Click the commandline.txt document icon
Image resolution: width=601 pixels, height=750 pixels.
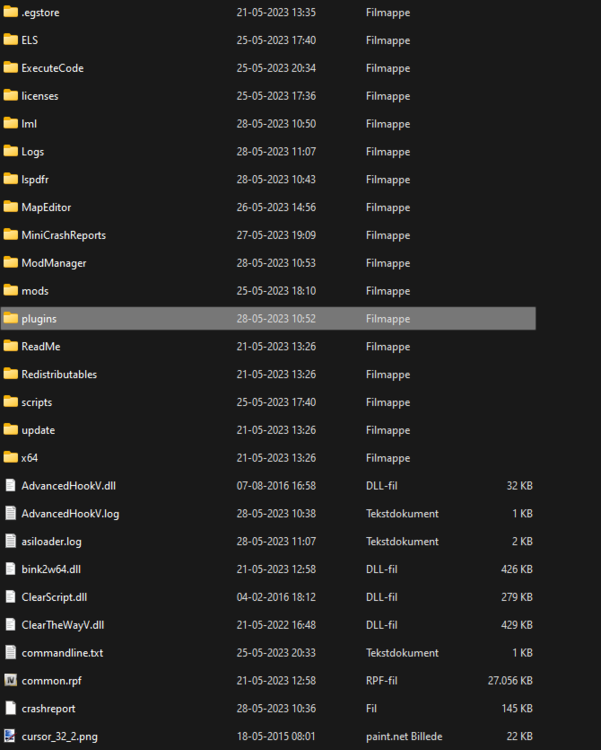11,652
